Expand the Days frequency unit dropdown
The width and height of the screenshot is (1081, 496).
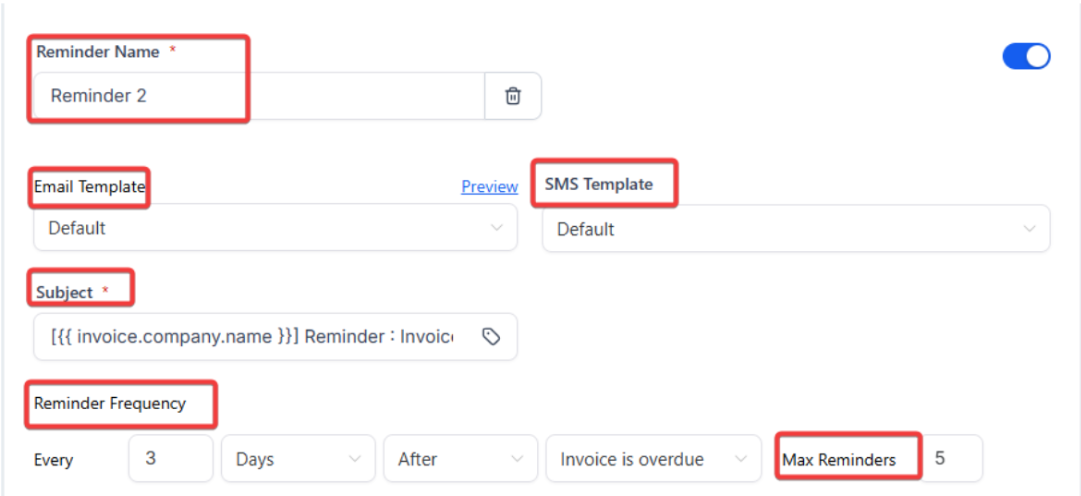tap(298, 459)
